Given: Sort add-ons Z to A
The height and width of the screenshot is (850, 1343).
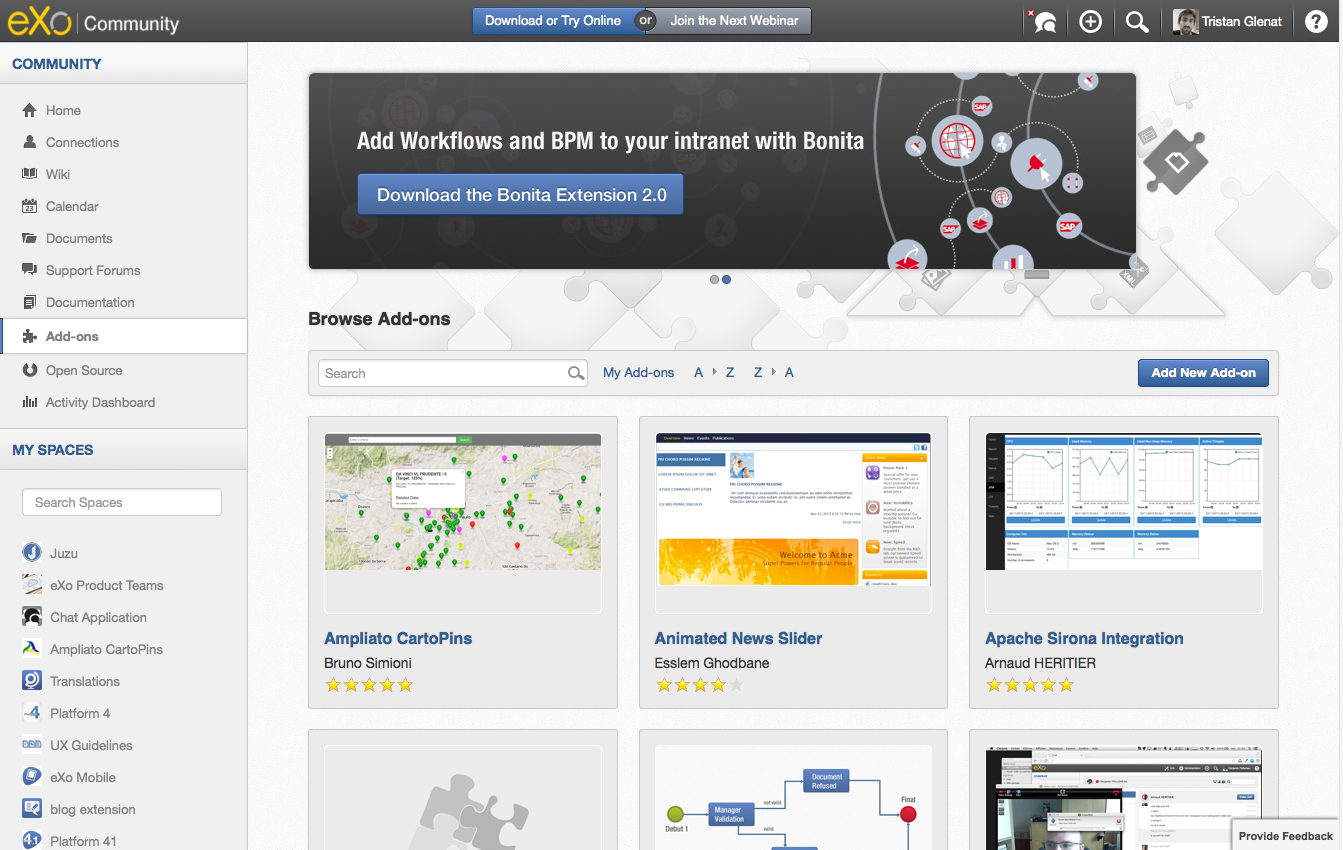Looking at the screenshot, I should tap(774, 373).
